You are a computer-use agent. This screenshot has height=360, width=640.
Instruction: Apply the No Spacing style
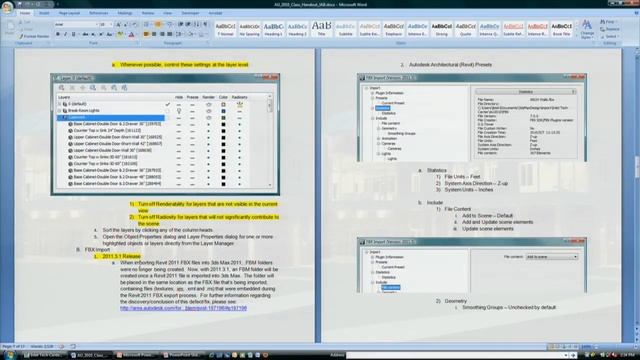(249, 29)
